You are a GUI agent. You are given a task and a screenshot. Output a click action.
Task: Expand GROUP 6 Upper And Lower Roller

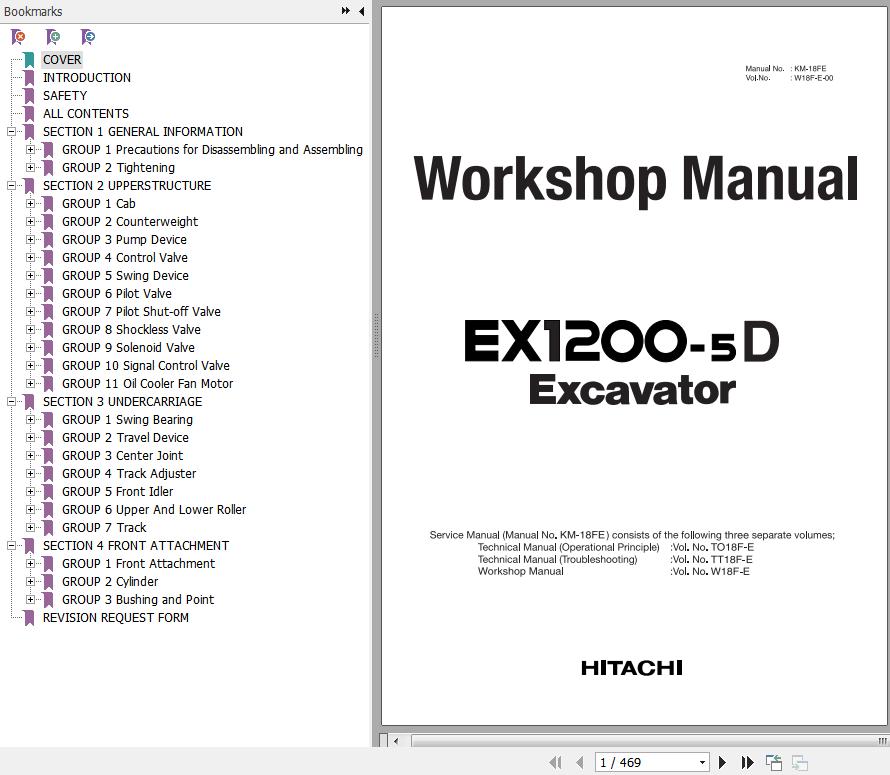(30, 510)
